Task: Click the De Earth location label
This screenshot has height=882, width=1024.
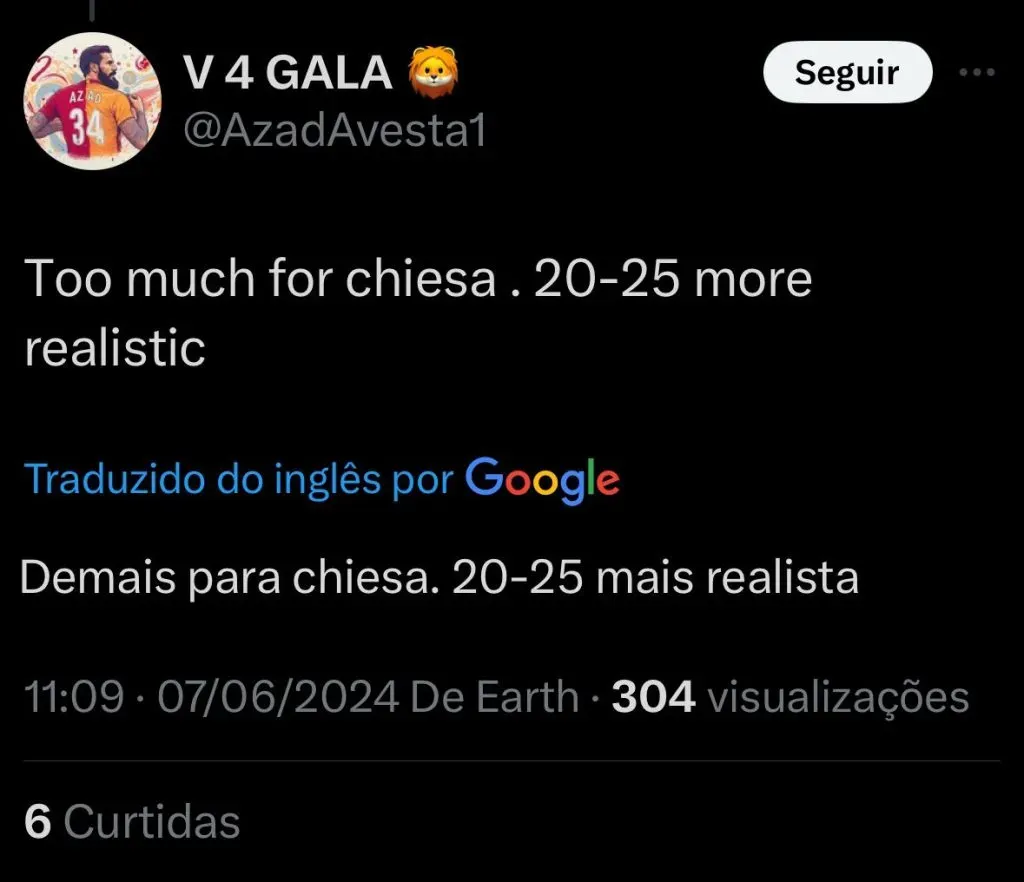Action: (494, 697)
